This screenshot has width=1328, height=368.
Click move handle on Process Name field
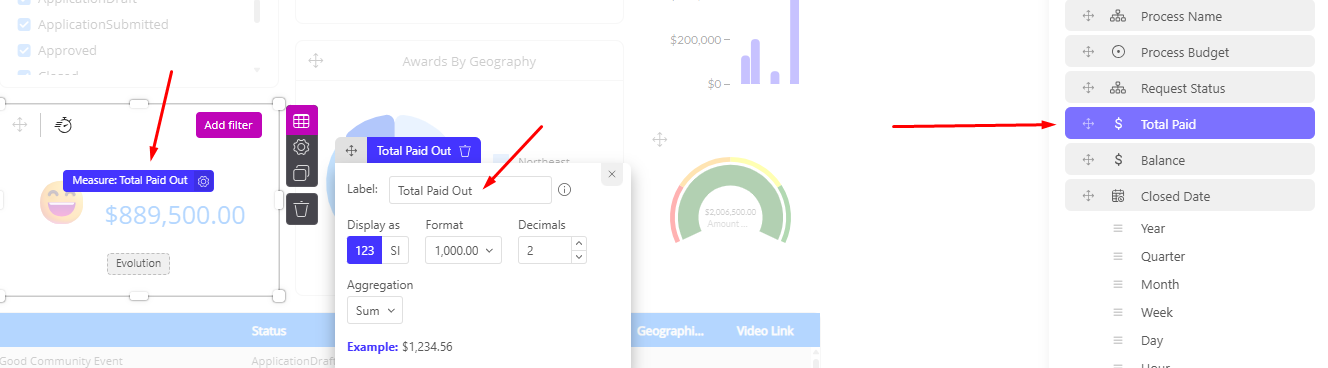1088,16
